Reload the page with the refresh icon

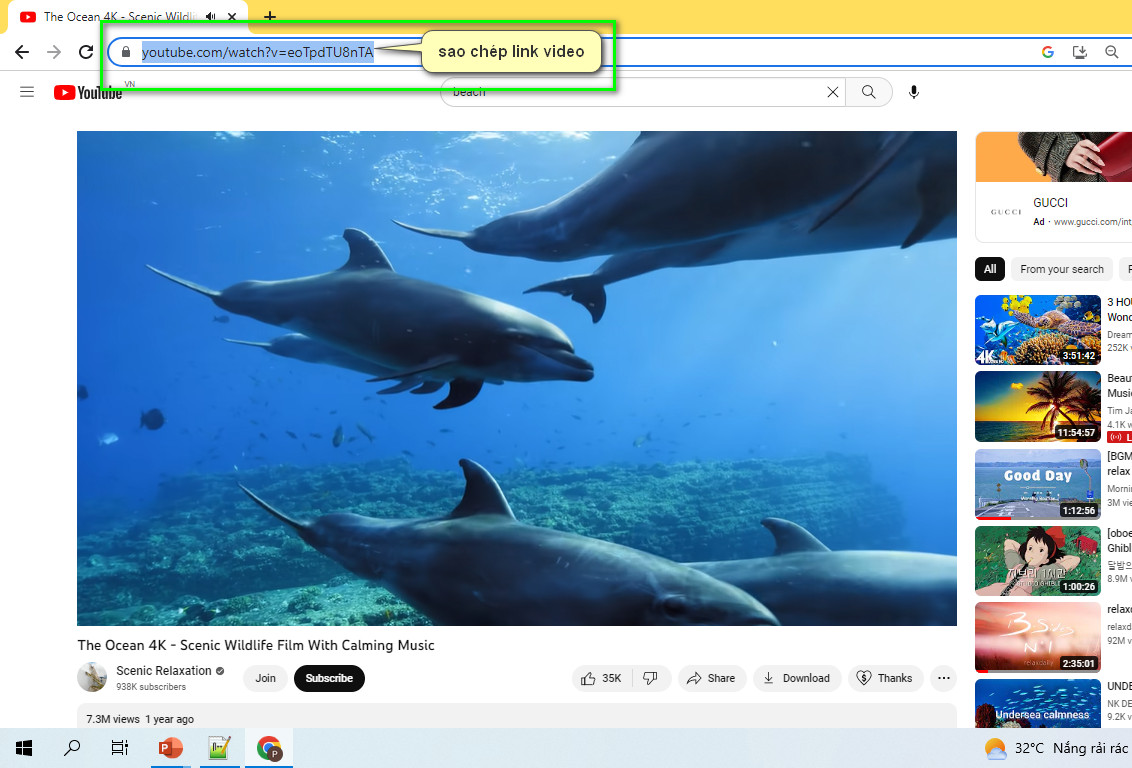[86, 52]
